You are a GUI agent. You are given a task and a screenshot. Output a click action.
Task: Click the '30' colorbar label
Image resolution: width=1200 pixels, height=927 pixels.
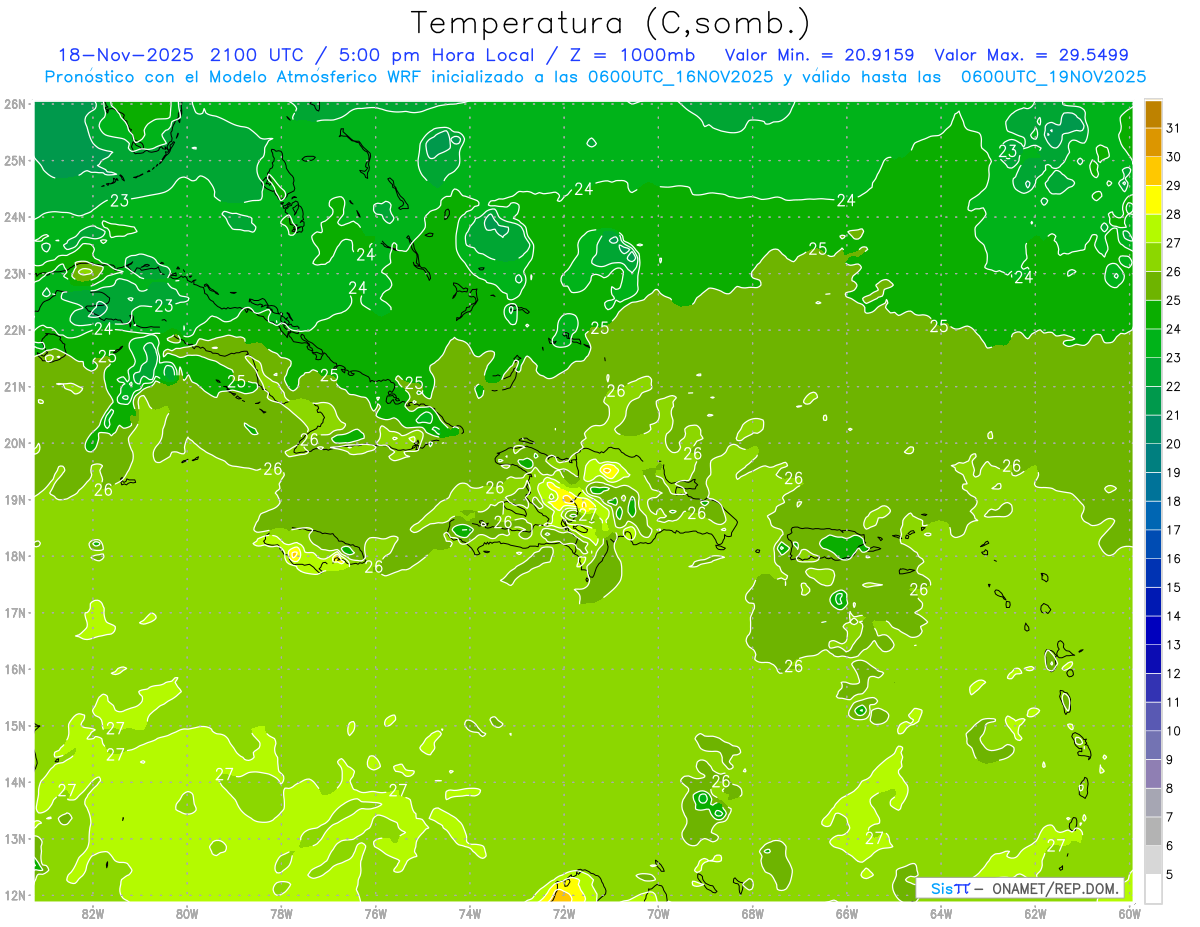coord(1174,157)
